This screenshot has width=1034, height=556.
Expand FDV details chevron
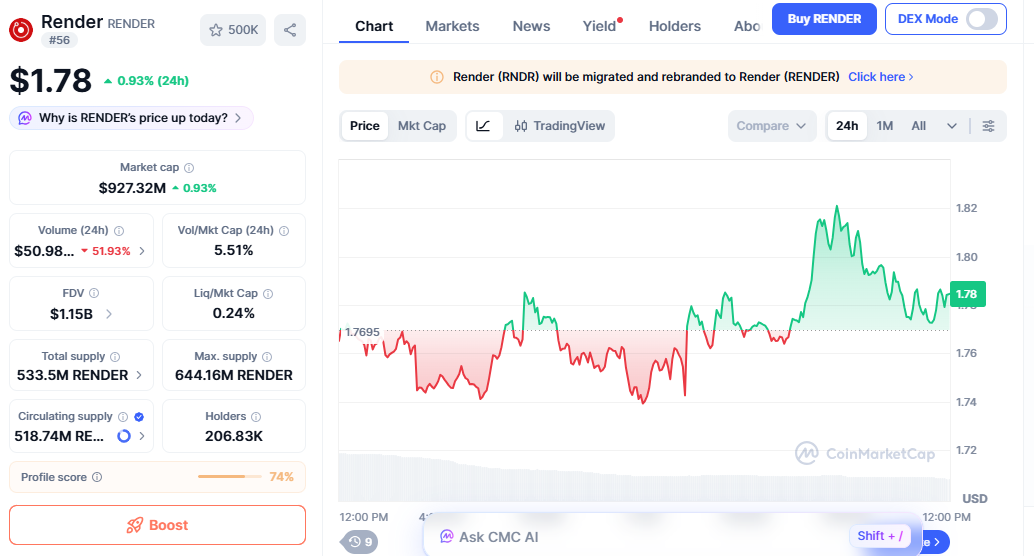109,314
